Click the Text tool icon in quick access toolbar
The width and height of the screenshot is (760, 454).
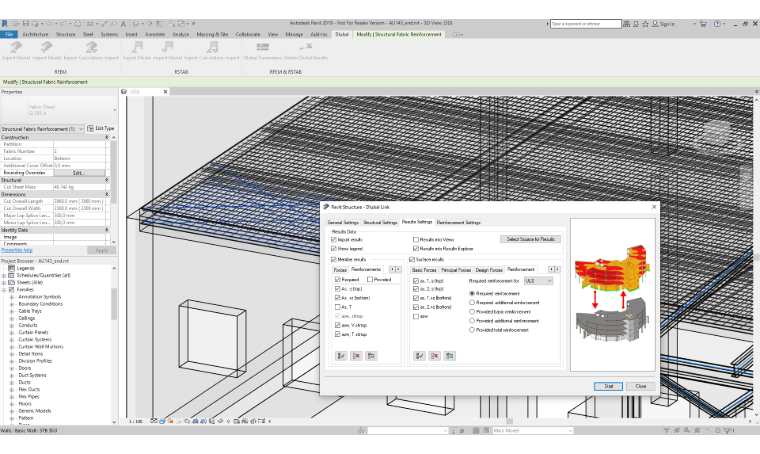point(123,23)
